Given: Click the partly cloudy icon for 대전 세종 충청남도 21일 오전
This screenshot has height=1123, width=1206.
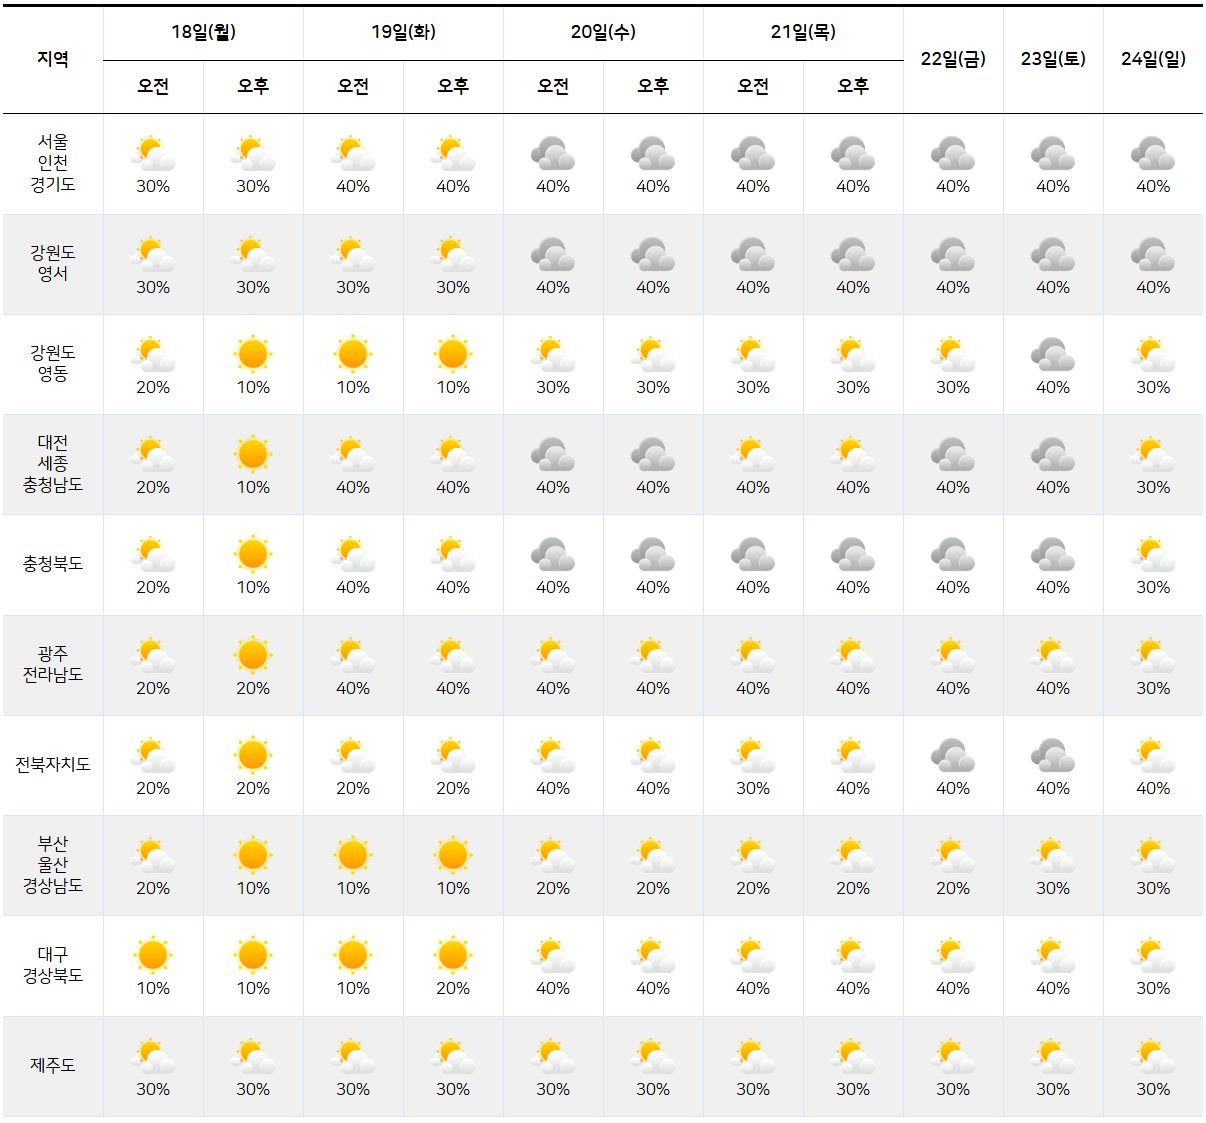Looking at the screenshot, I should (753, 455).
